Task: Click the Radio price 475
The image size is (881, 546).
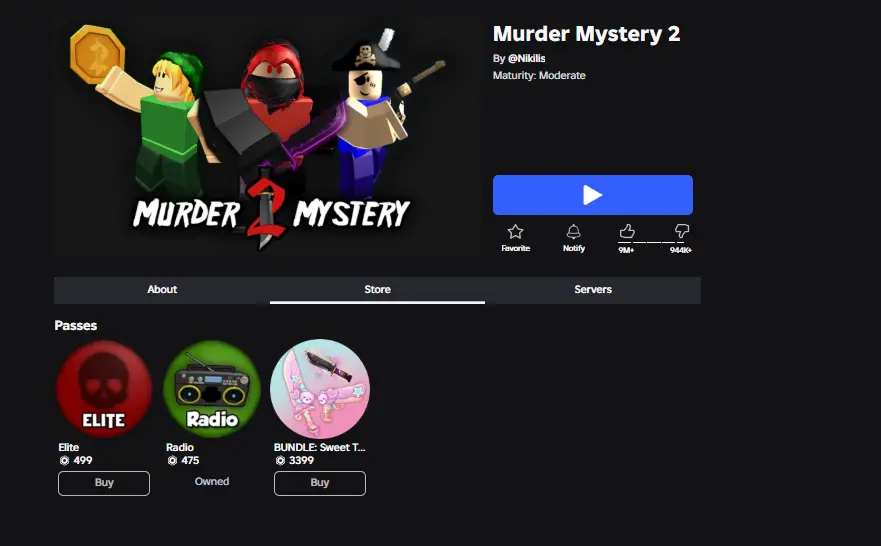Action: [190, 461]
